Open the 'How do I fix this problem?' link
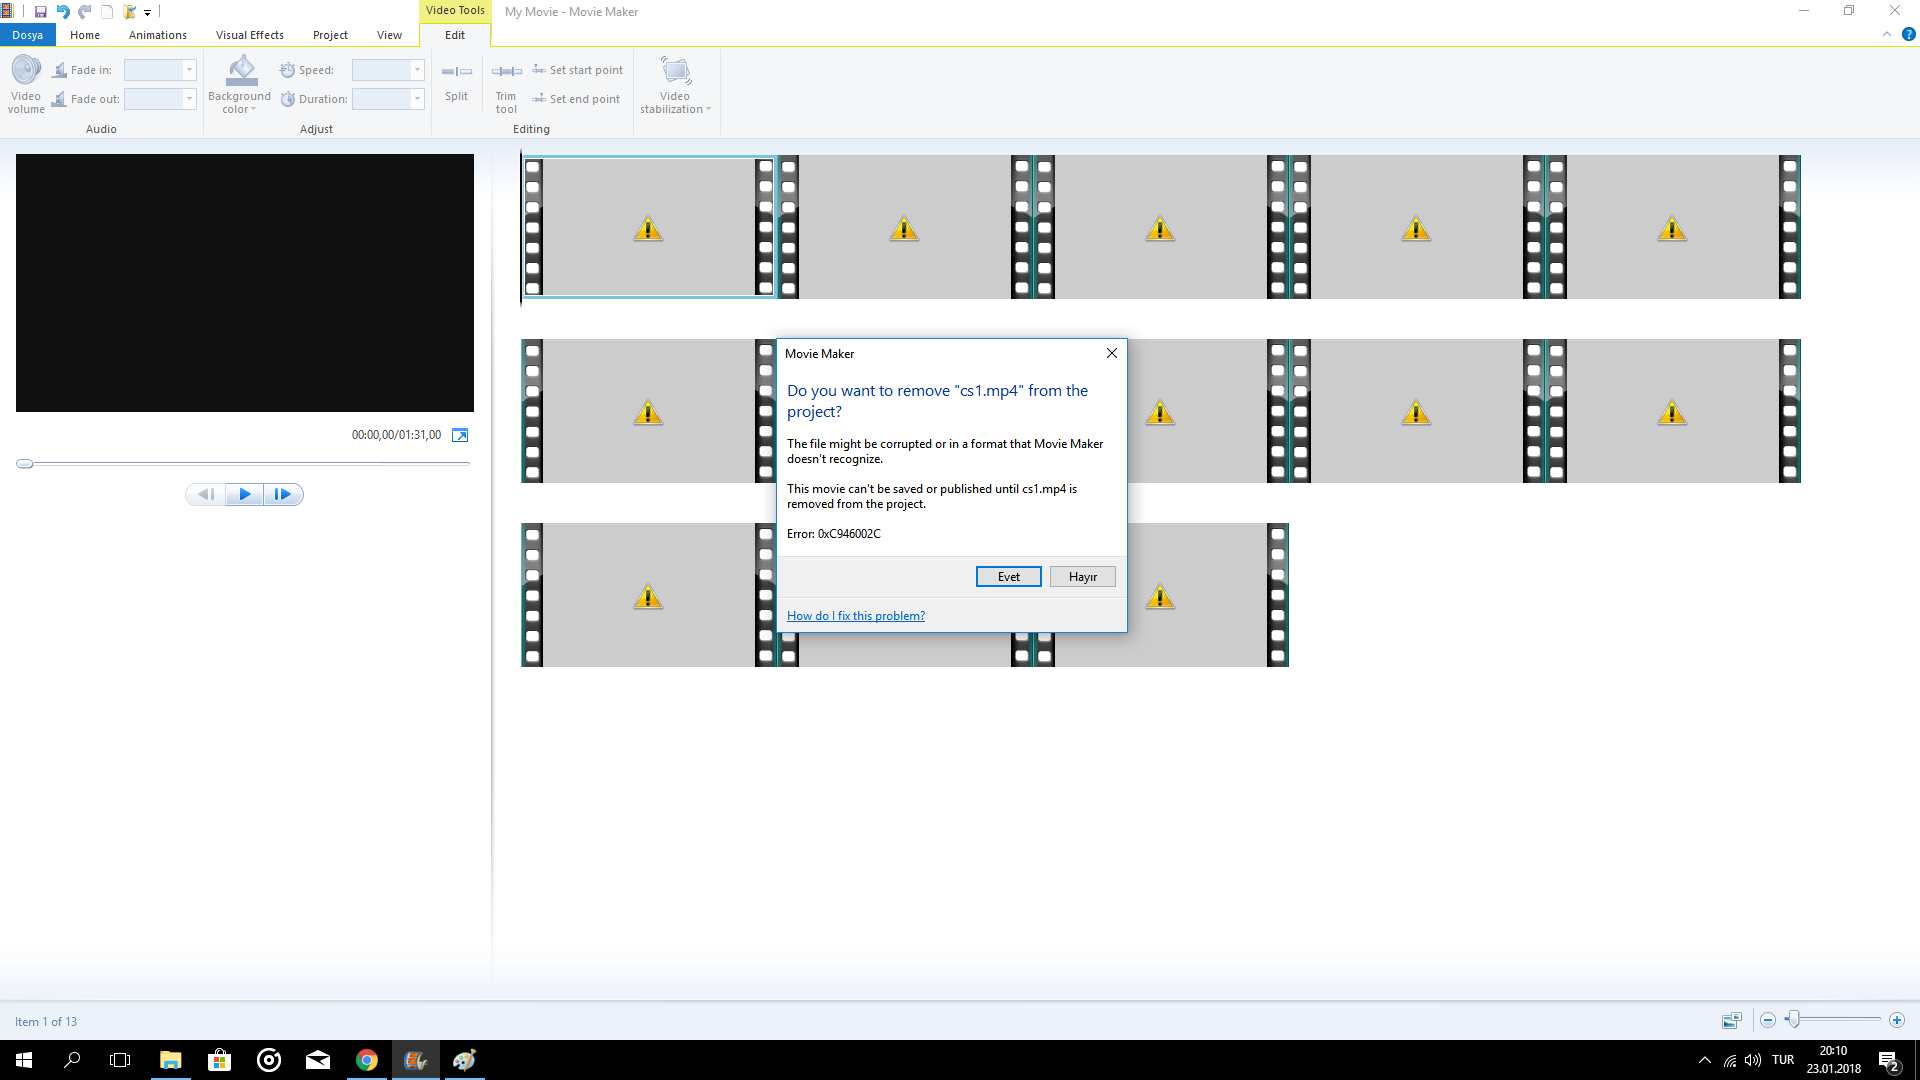1920x1080 pixels. [856, 616]
